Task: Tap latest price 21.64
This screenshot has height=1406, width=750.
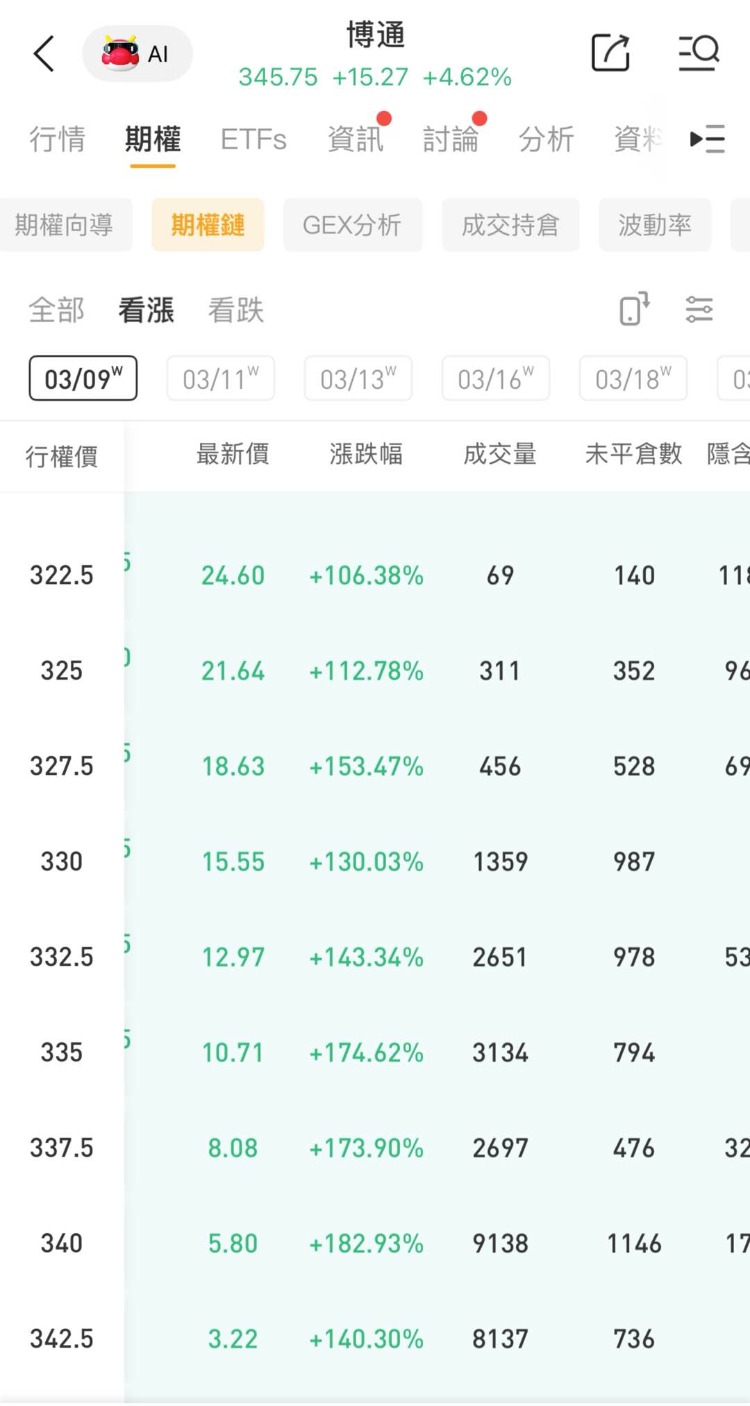Action: coord(233,670)
